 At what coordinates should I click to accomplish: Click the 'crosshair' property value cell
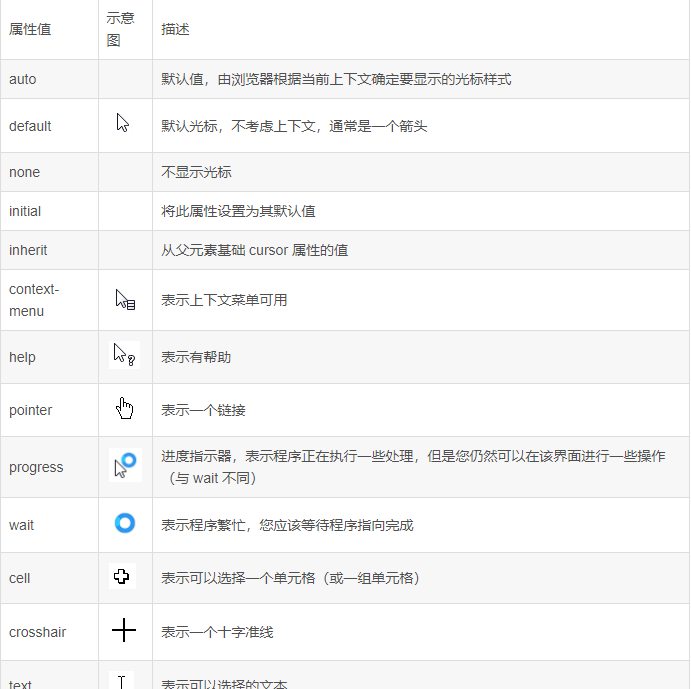49,632
